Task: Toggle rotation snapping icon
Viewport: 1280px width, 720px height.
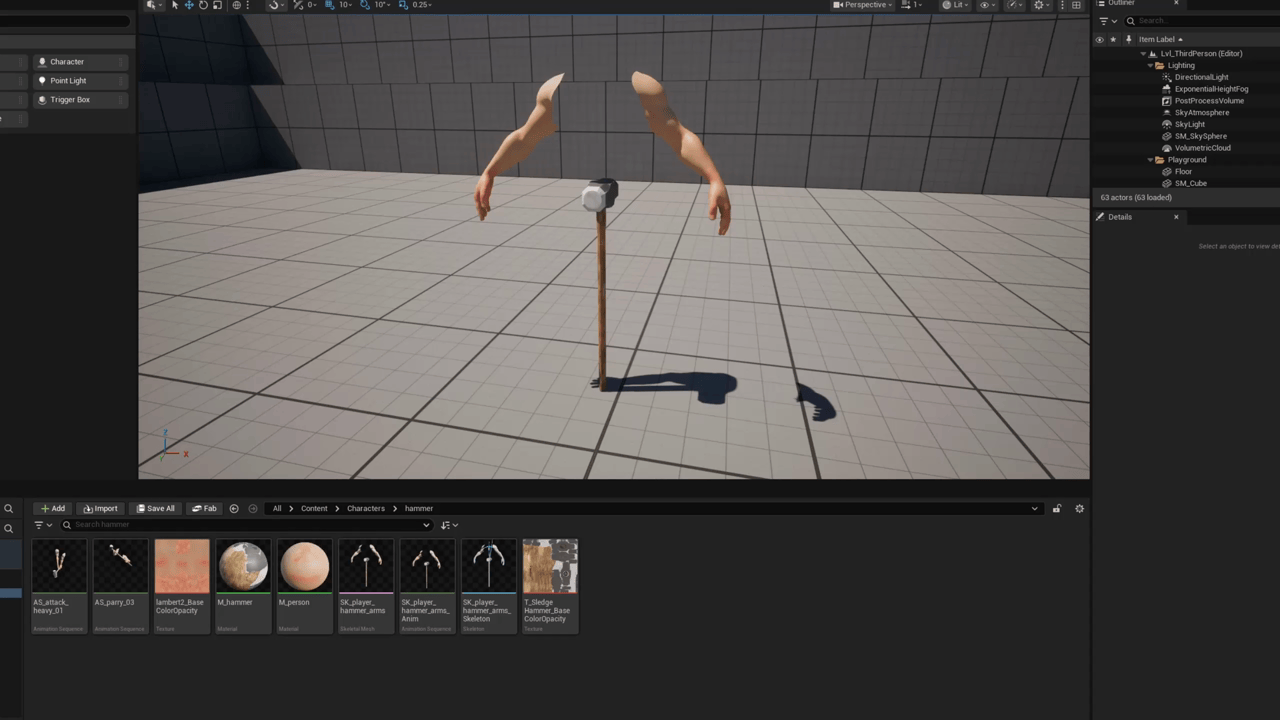Action: 365,5
